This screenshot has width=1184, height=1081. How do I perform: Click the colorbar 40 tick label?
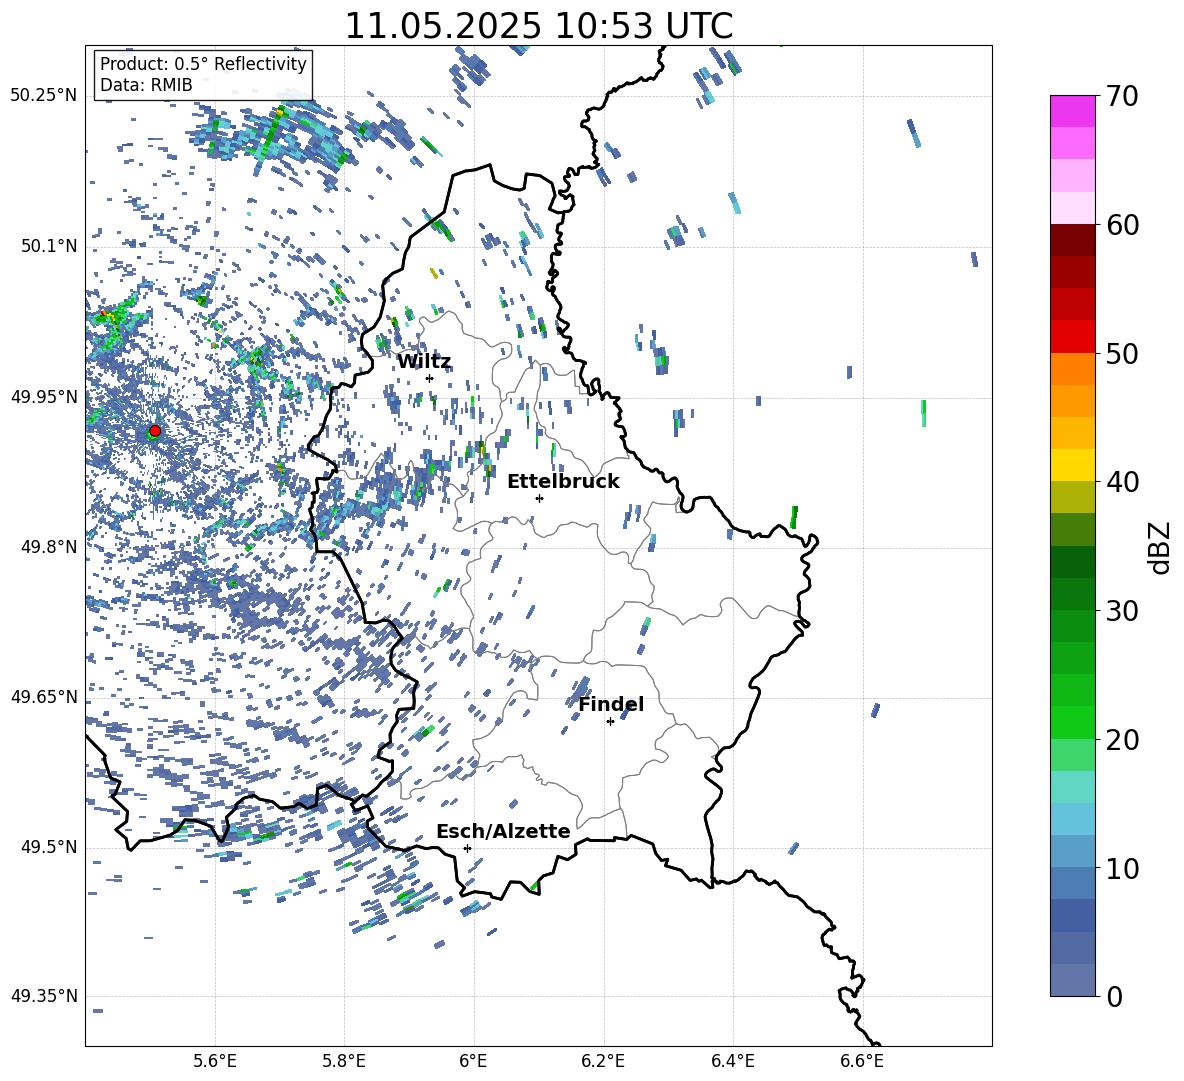[1122, 482]
